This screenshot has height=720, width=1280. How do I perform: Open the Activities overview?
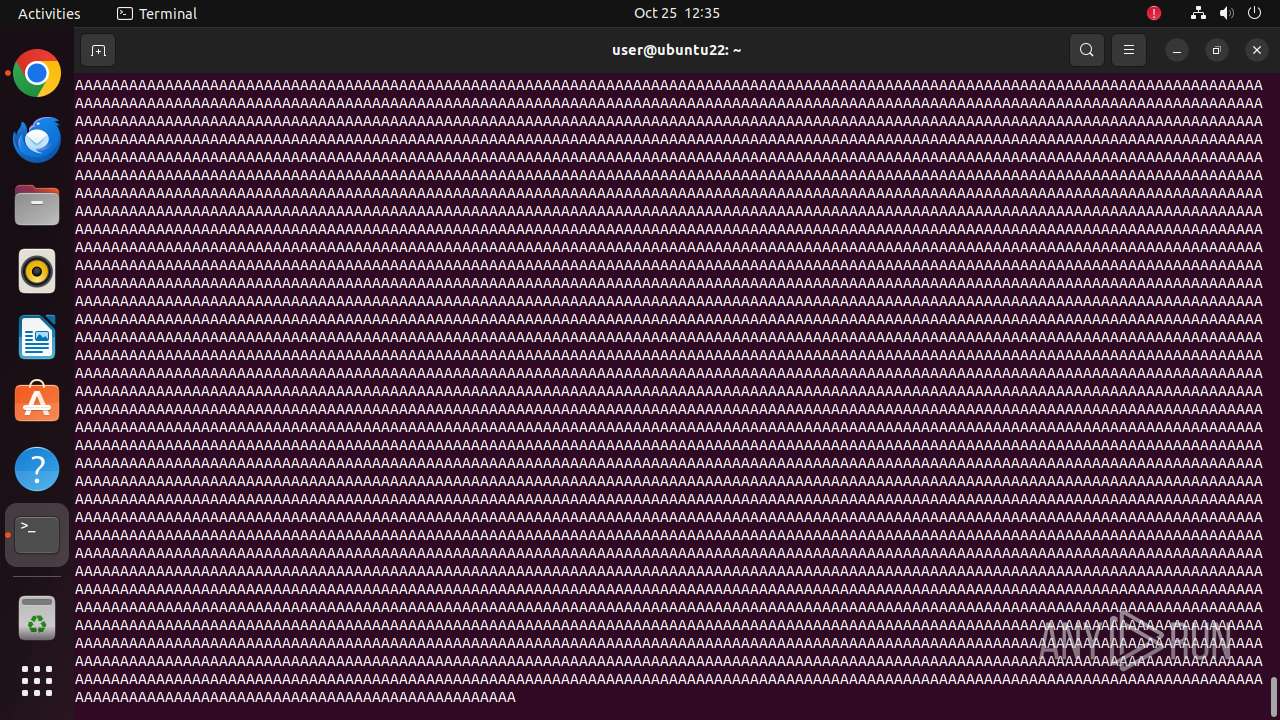coord(49,13)
